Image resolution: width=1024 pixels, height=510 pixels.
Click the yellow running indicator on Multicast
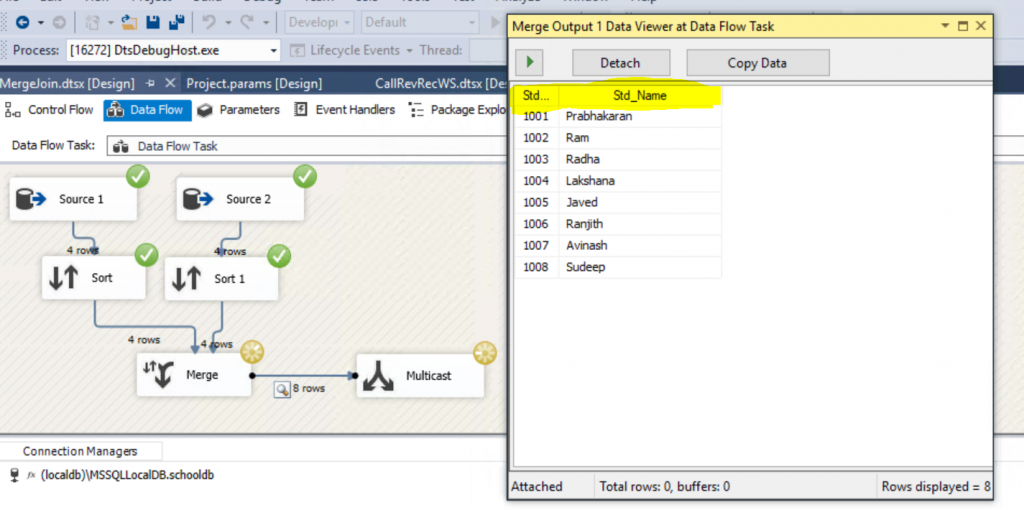coord(485,353)
